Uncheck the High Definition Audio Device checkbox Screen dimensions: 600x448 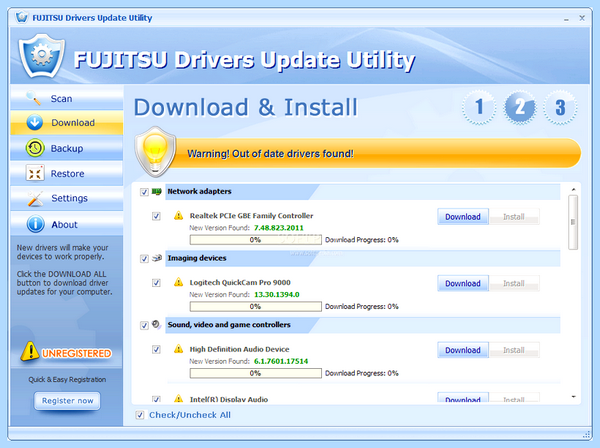click(x=156, y=350)
